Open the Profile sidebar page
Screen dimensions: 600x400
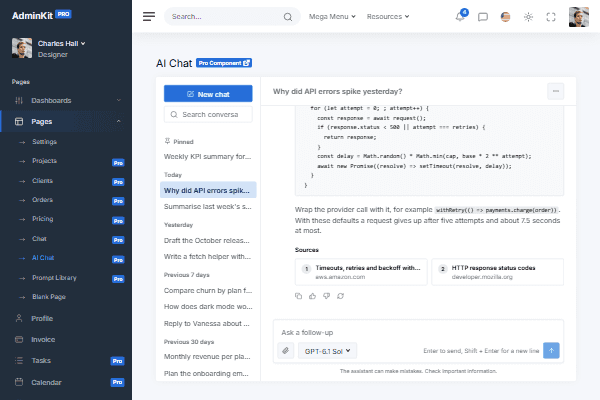pos(42,318)
